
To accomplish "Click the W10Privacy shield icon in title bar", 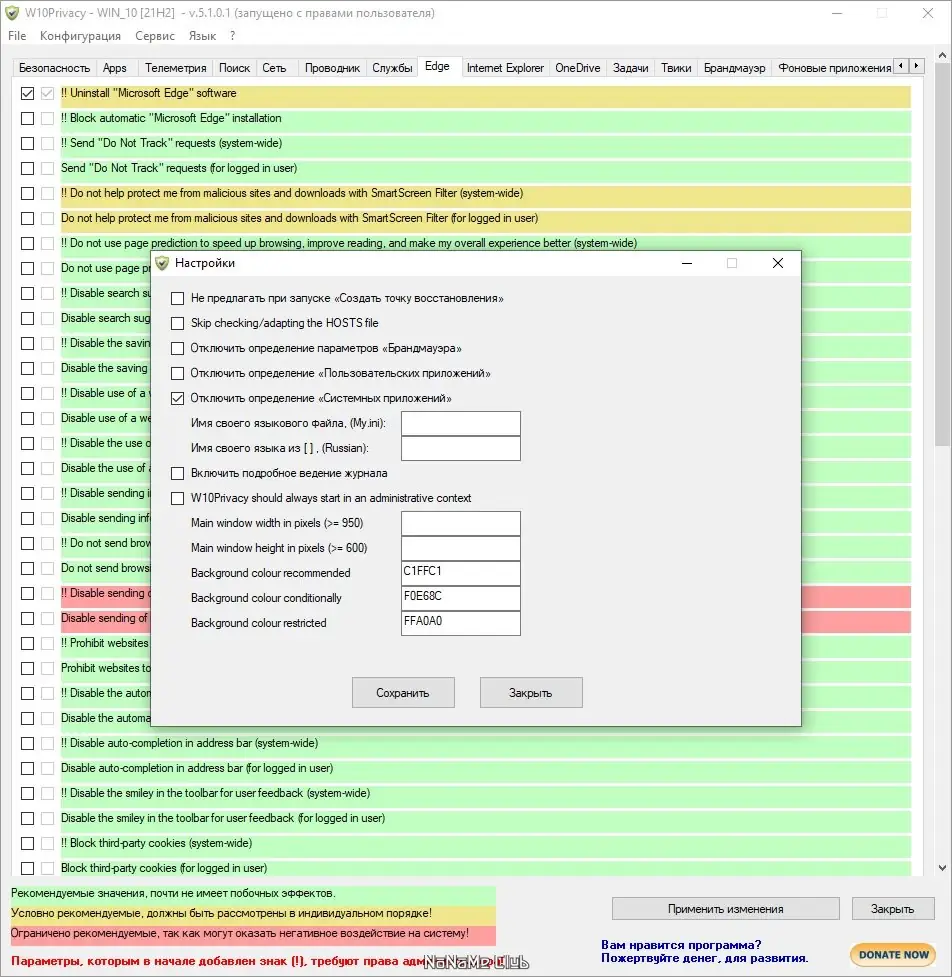I will click(x=12, y=13).
